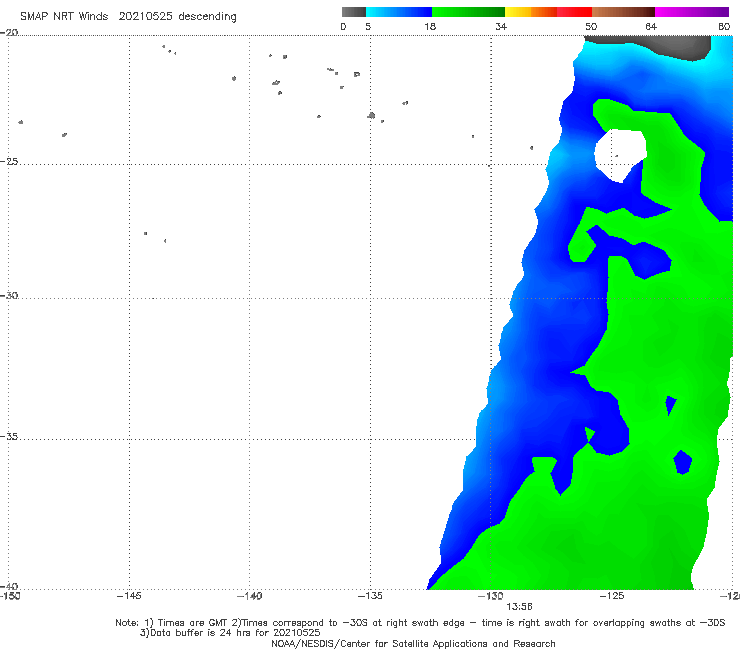Click the NOAA/NESDIS credit line
Image resolution: width=740 pixels, height=650 pixels.
click(x=413, y=643)
